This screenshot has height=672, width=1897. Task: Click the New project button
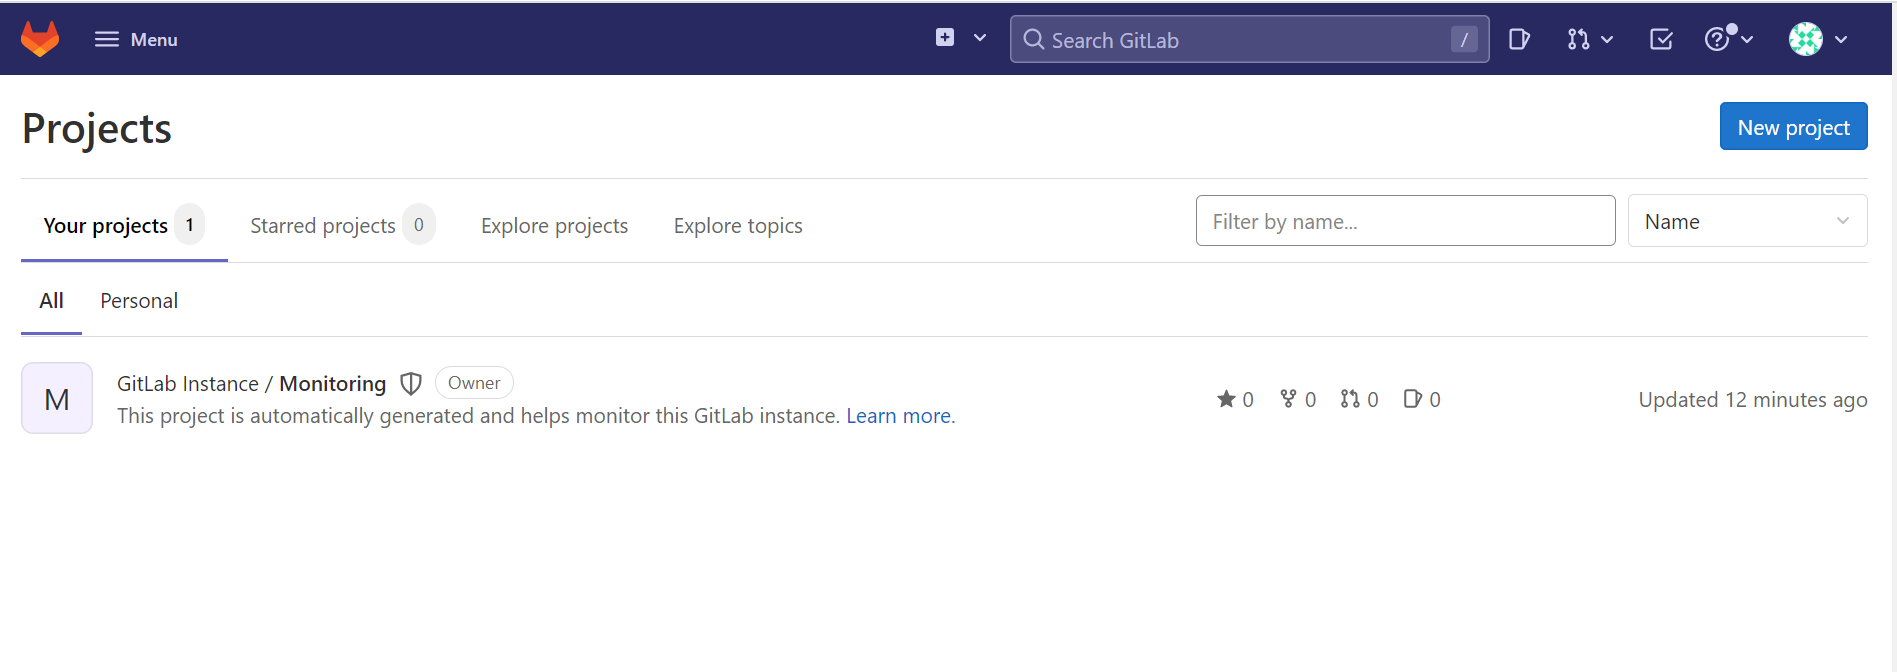point(1793,127)
